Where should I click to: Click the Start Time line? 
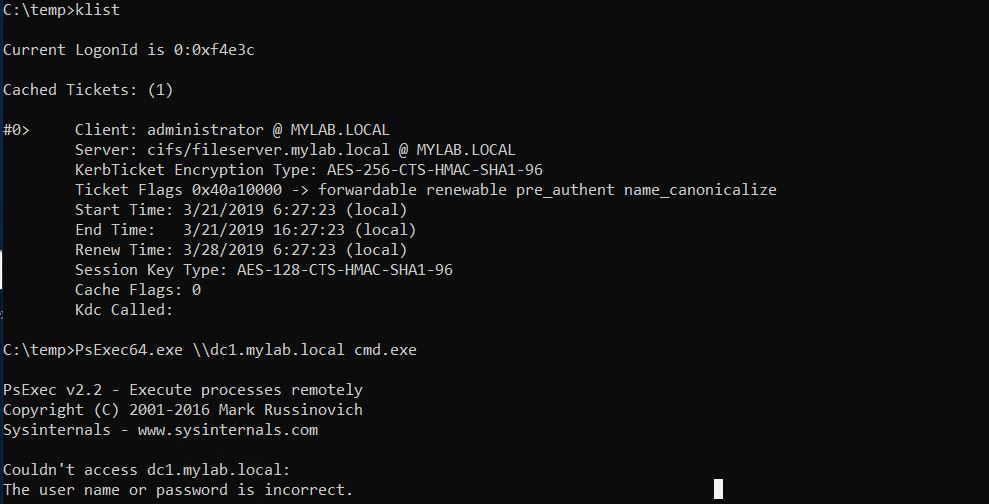point(241,210)
